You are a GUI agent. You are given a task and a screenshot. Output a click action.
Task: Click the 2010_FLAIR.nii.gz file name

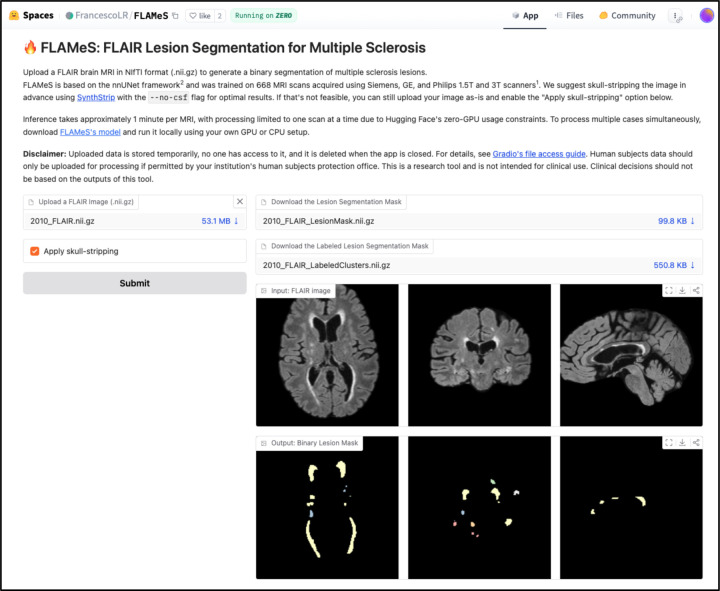[x=62, y=221]
